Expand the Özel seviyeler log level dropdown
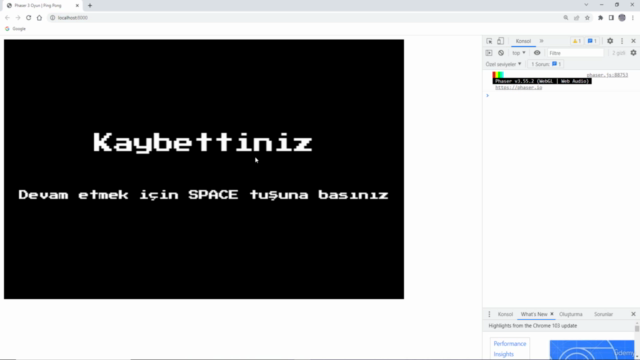Image resolution: width=640 pixels, height=360 pixels. pos(504,64)
